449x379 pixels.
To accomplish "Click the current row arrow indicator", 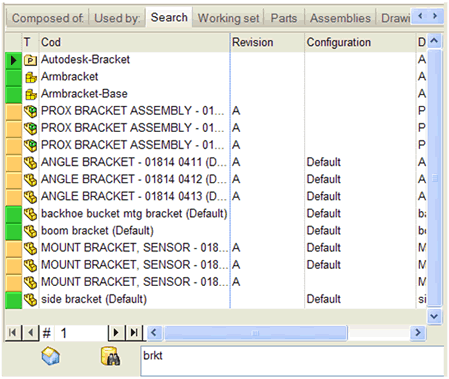I will click(14, 60).
